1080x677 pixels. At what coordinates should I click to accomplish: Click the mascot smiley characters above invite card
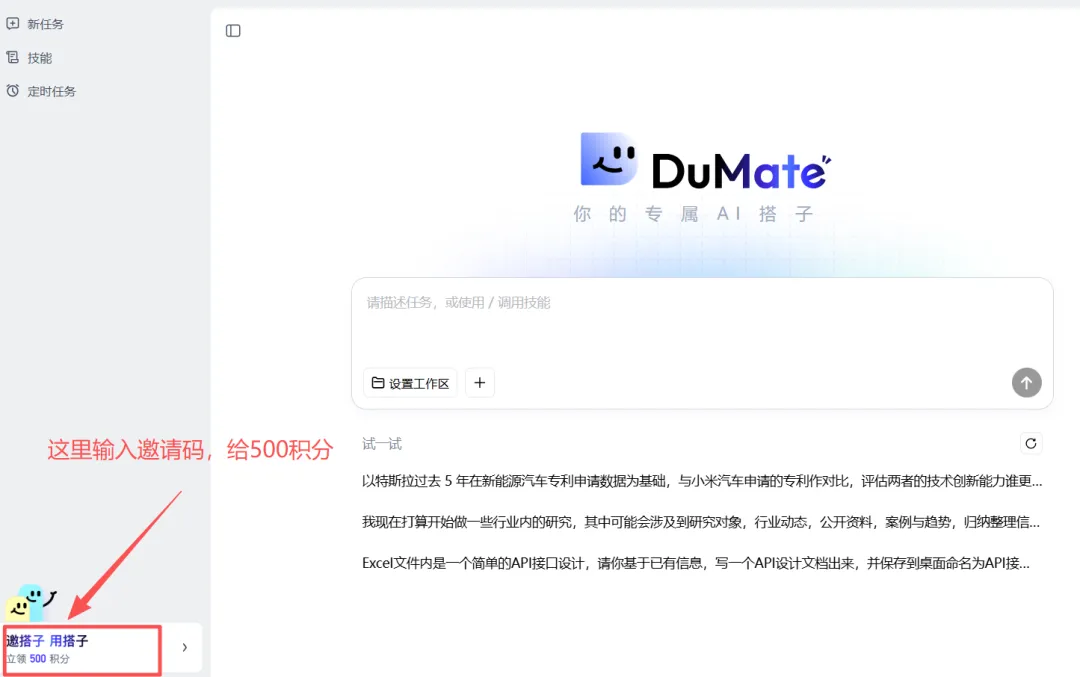coord(30,601)
